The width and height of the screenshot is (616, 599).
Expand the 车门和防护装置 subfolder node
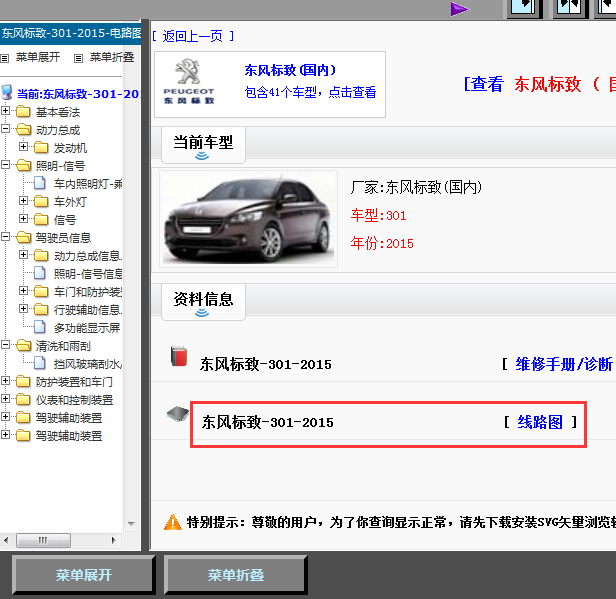click(x=23, y=291)
